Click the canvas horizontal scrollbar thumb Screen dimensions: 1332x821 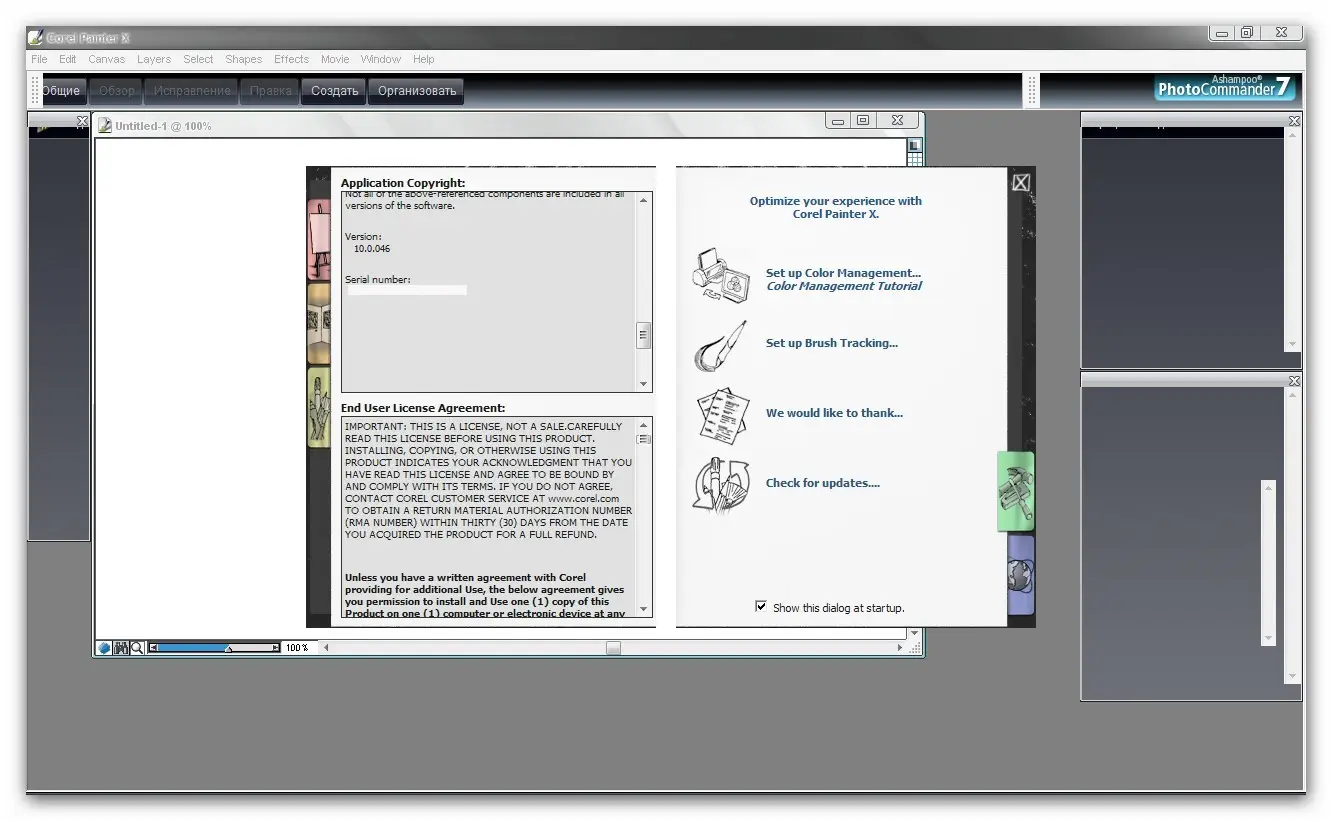pos(613,648)
